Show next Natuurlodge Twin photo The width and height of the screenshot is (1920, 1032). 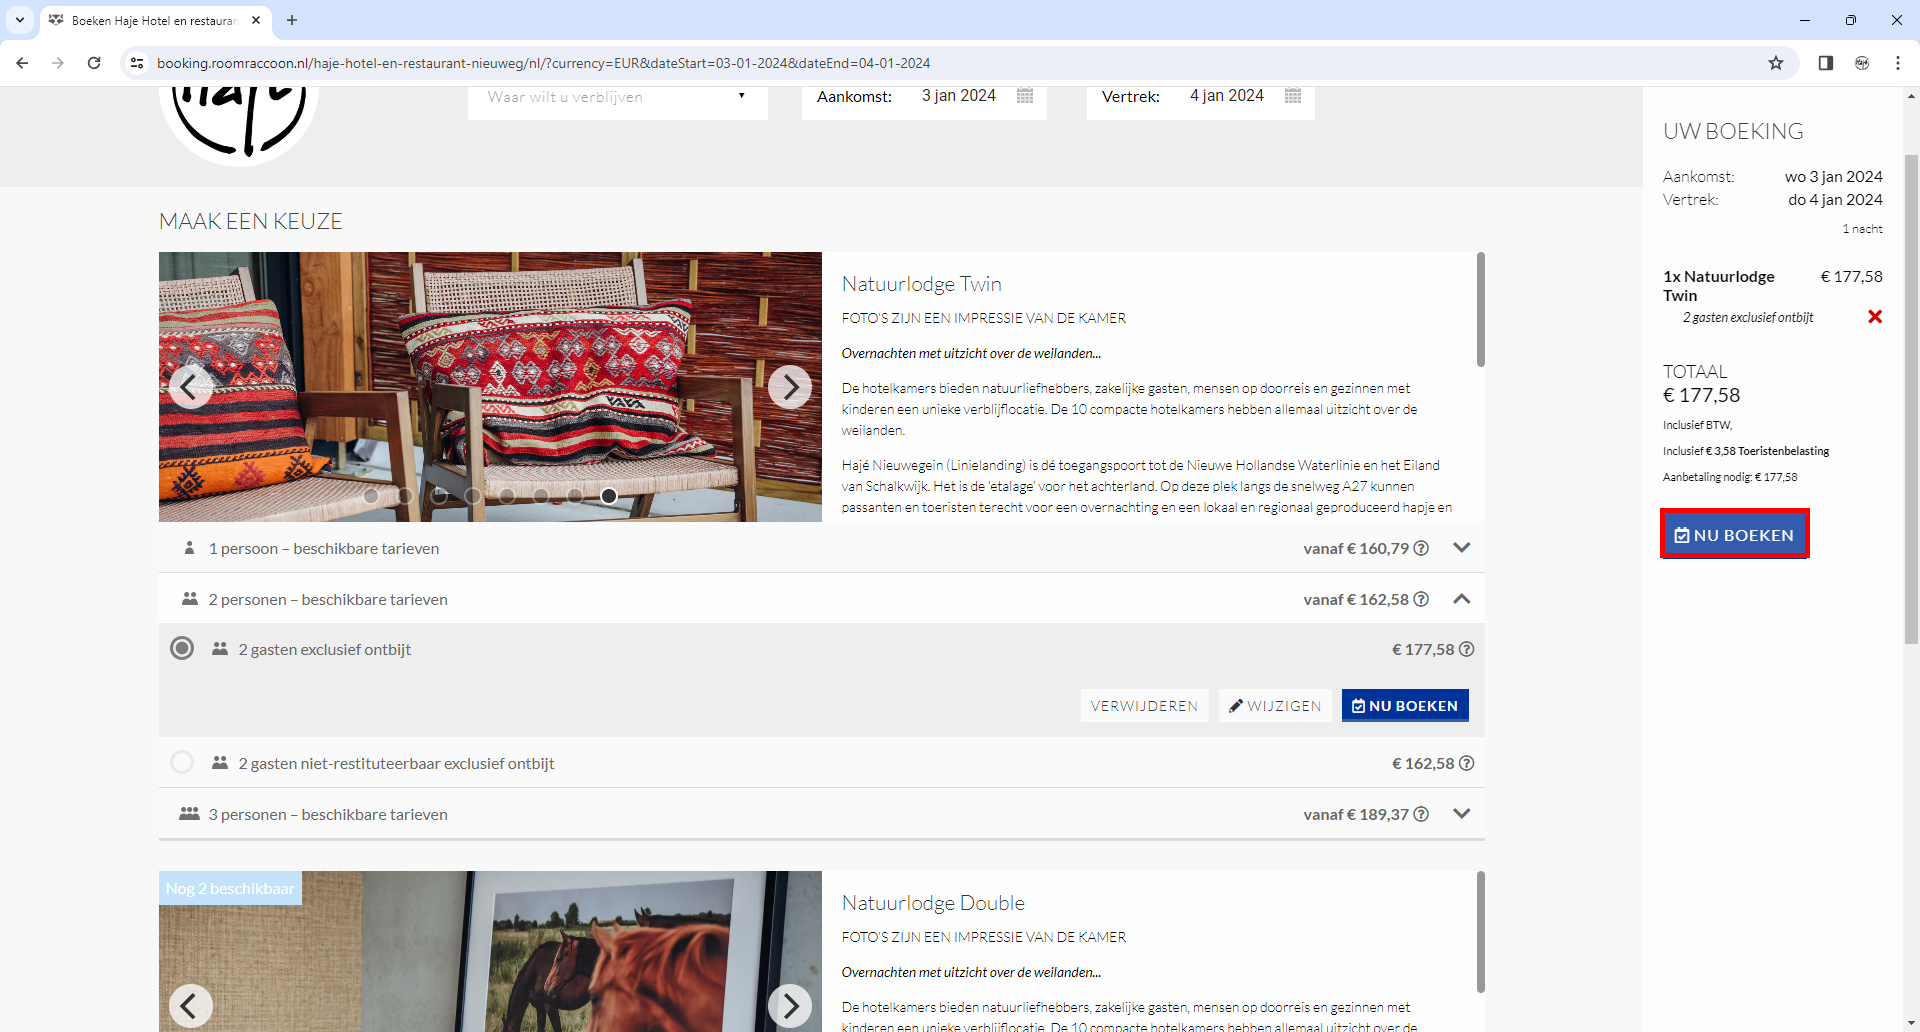[789, 387]
